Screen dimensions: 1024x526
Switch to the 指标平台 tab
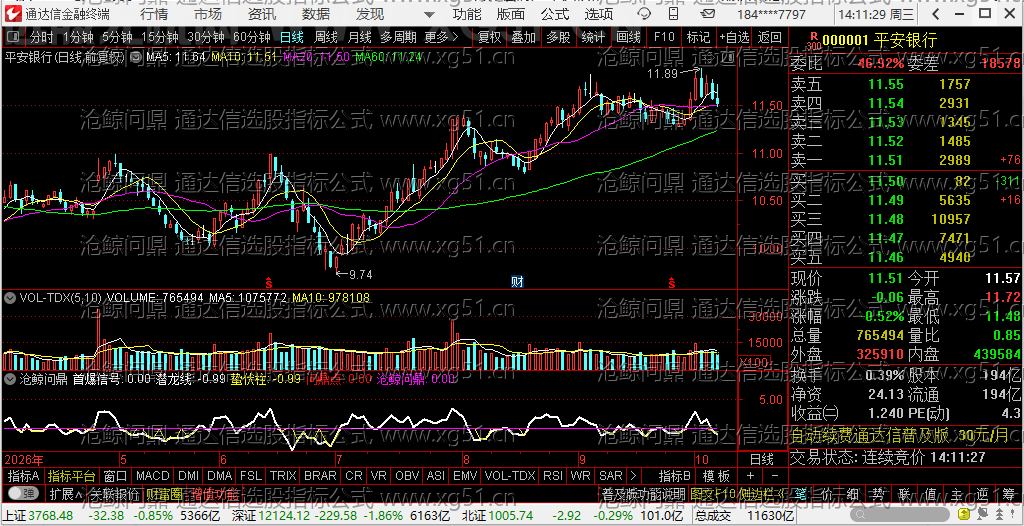[71, 476]
